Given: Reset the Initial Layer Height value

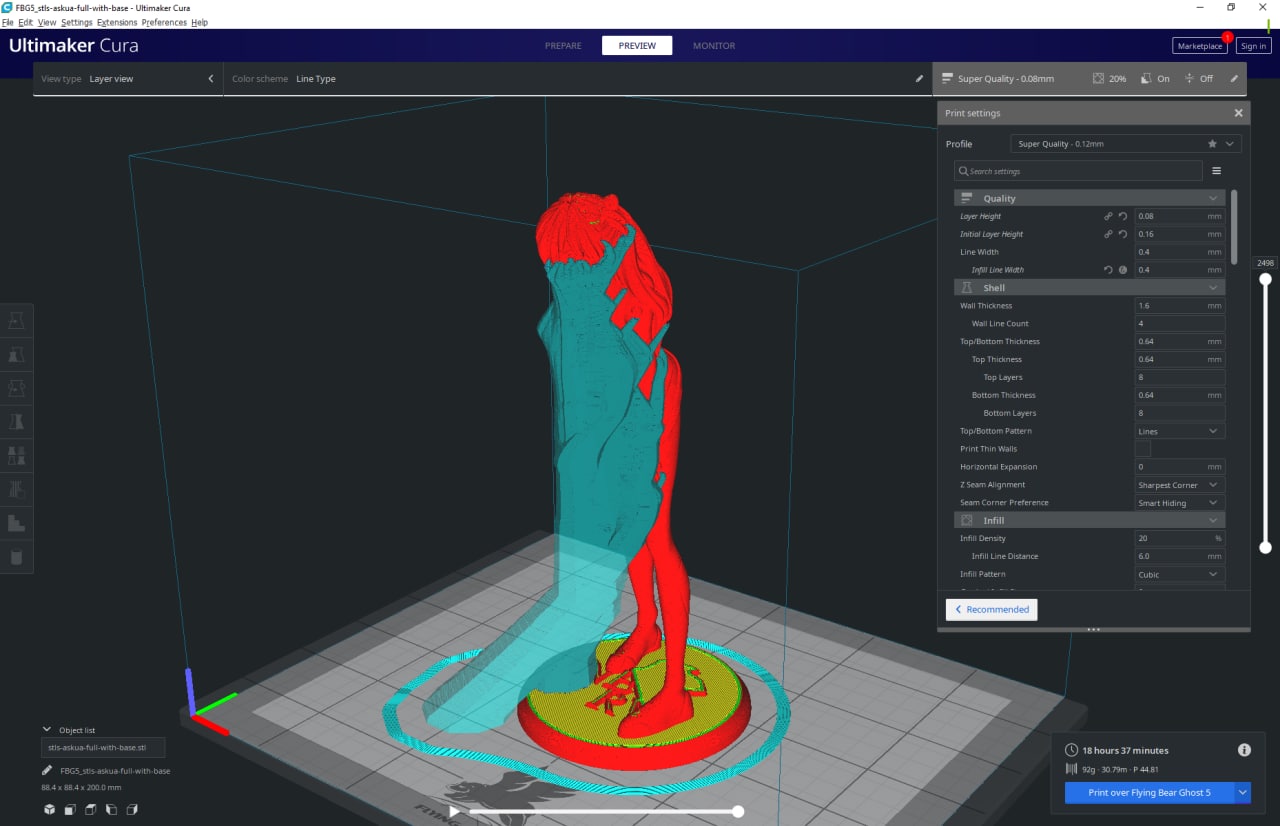Looking at the screenshot, I should [x=1123, y=234].
